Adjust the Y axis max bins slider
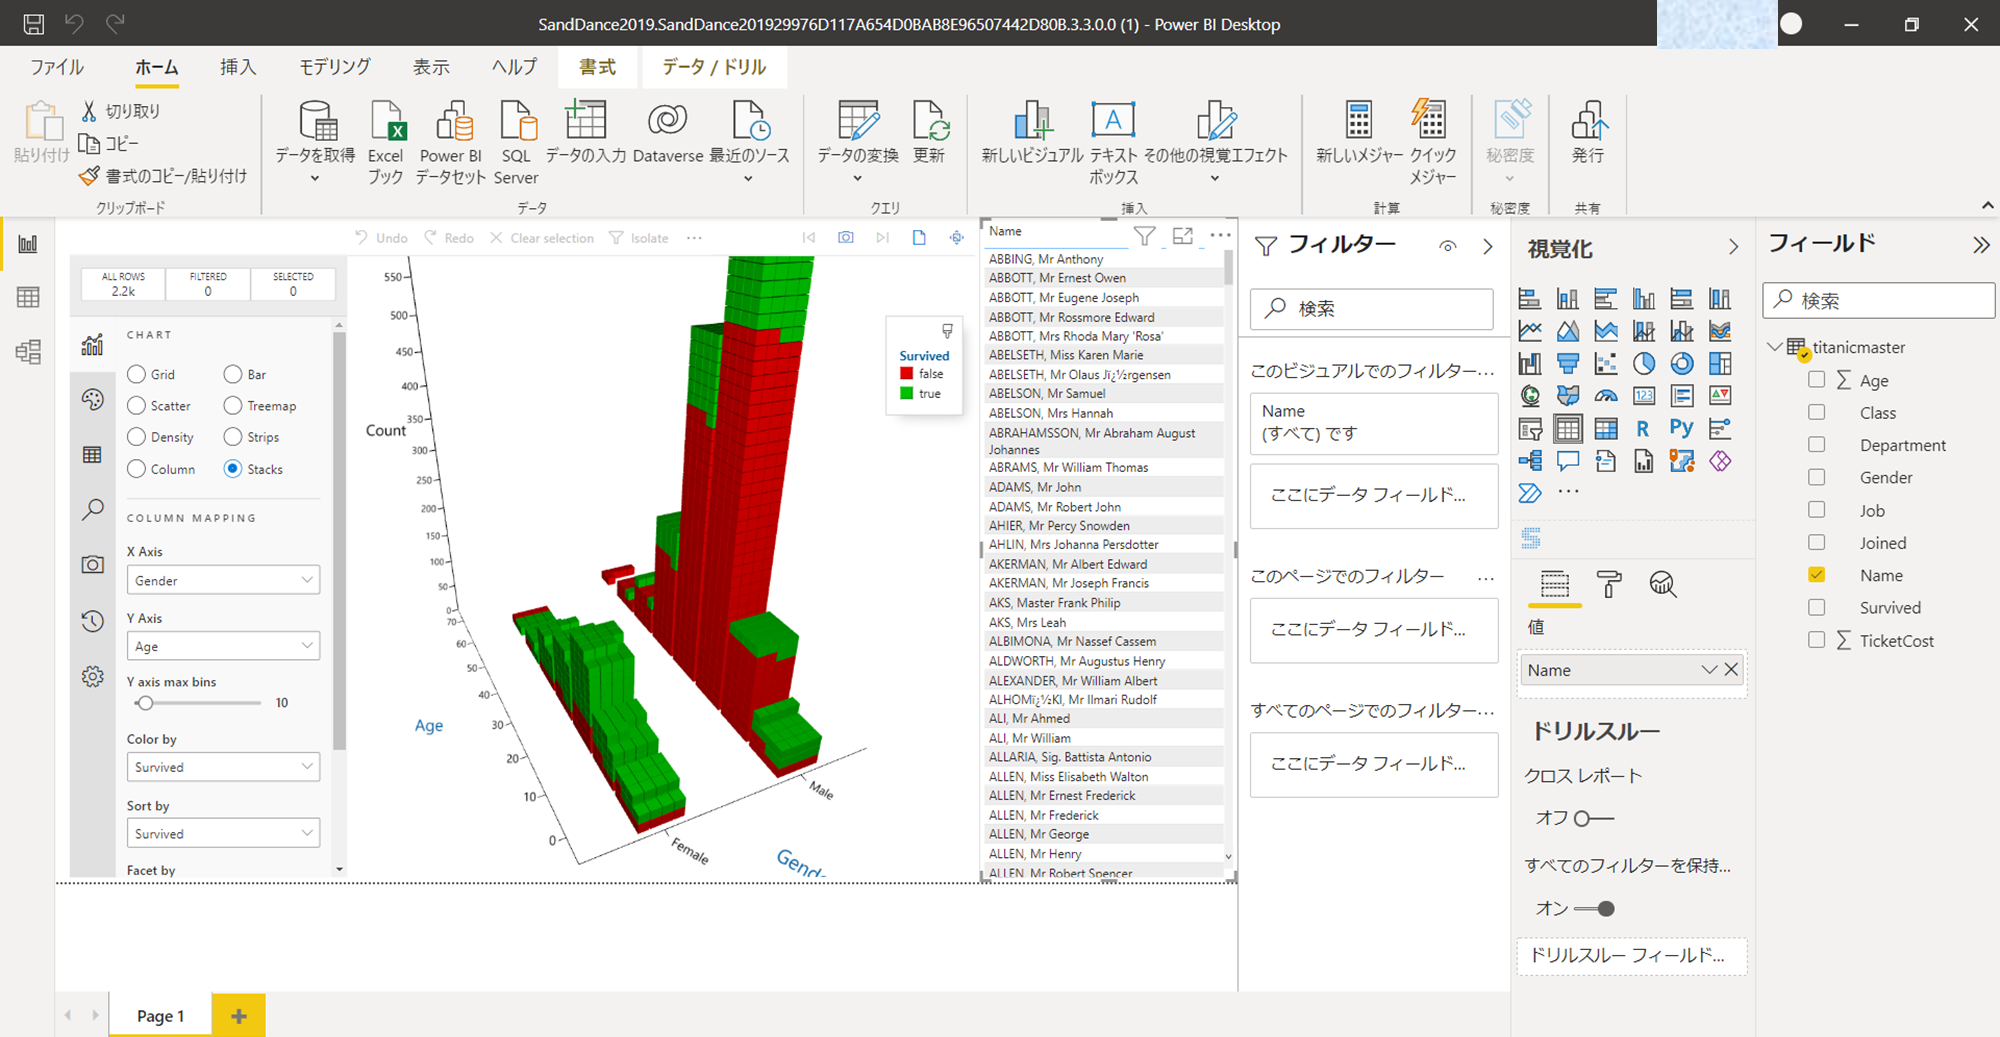The image size is (2000, 1037). tap(146, 703)
